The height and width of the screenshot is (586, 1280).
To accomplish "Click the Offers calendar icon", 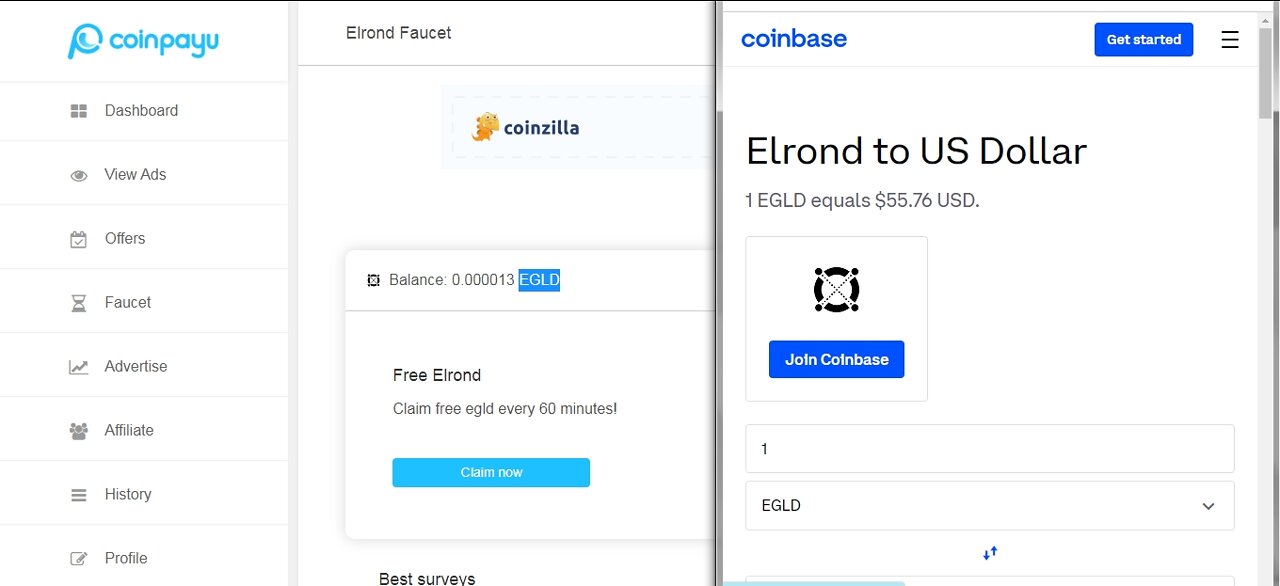I will pos(79,239).
